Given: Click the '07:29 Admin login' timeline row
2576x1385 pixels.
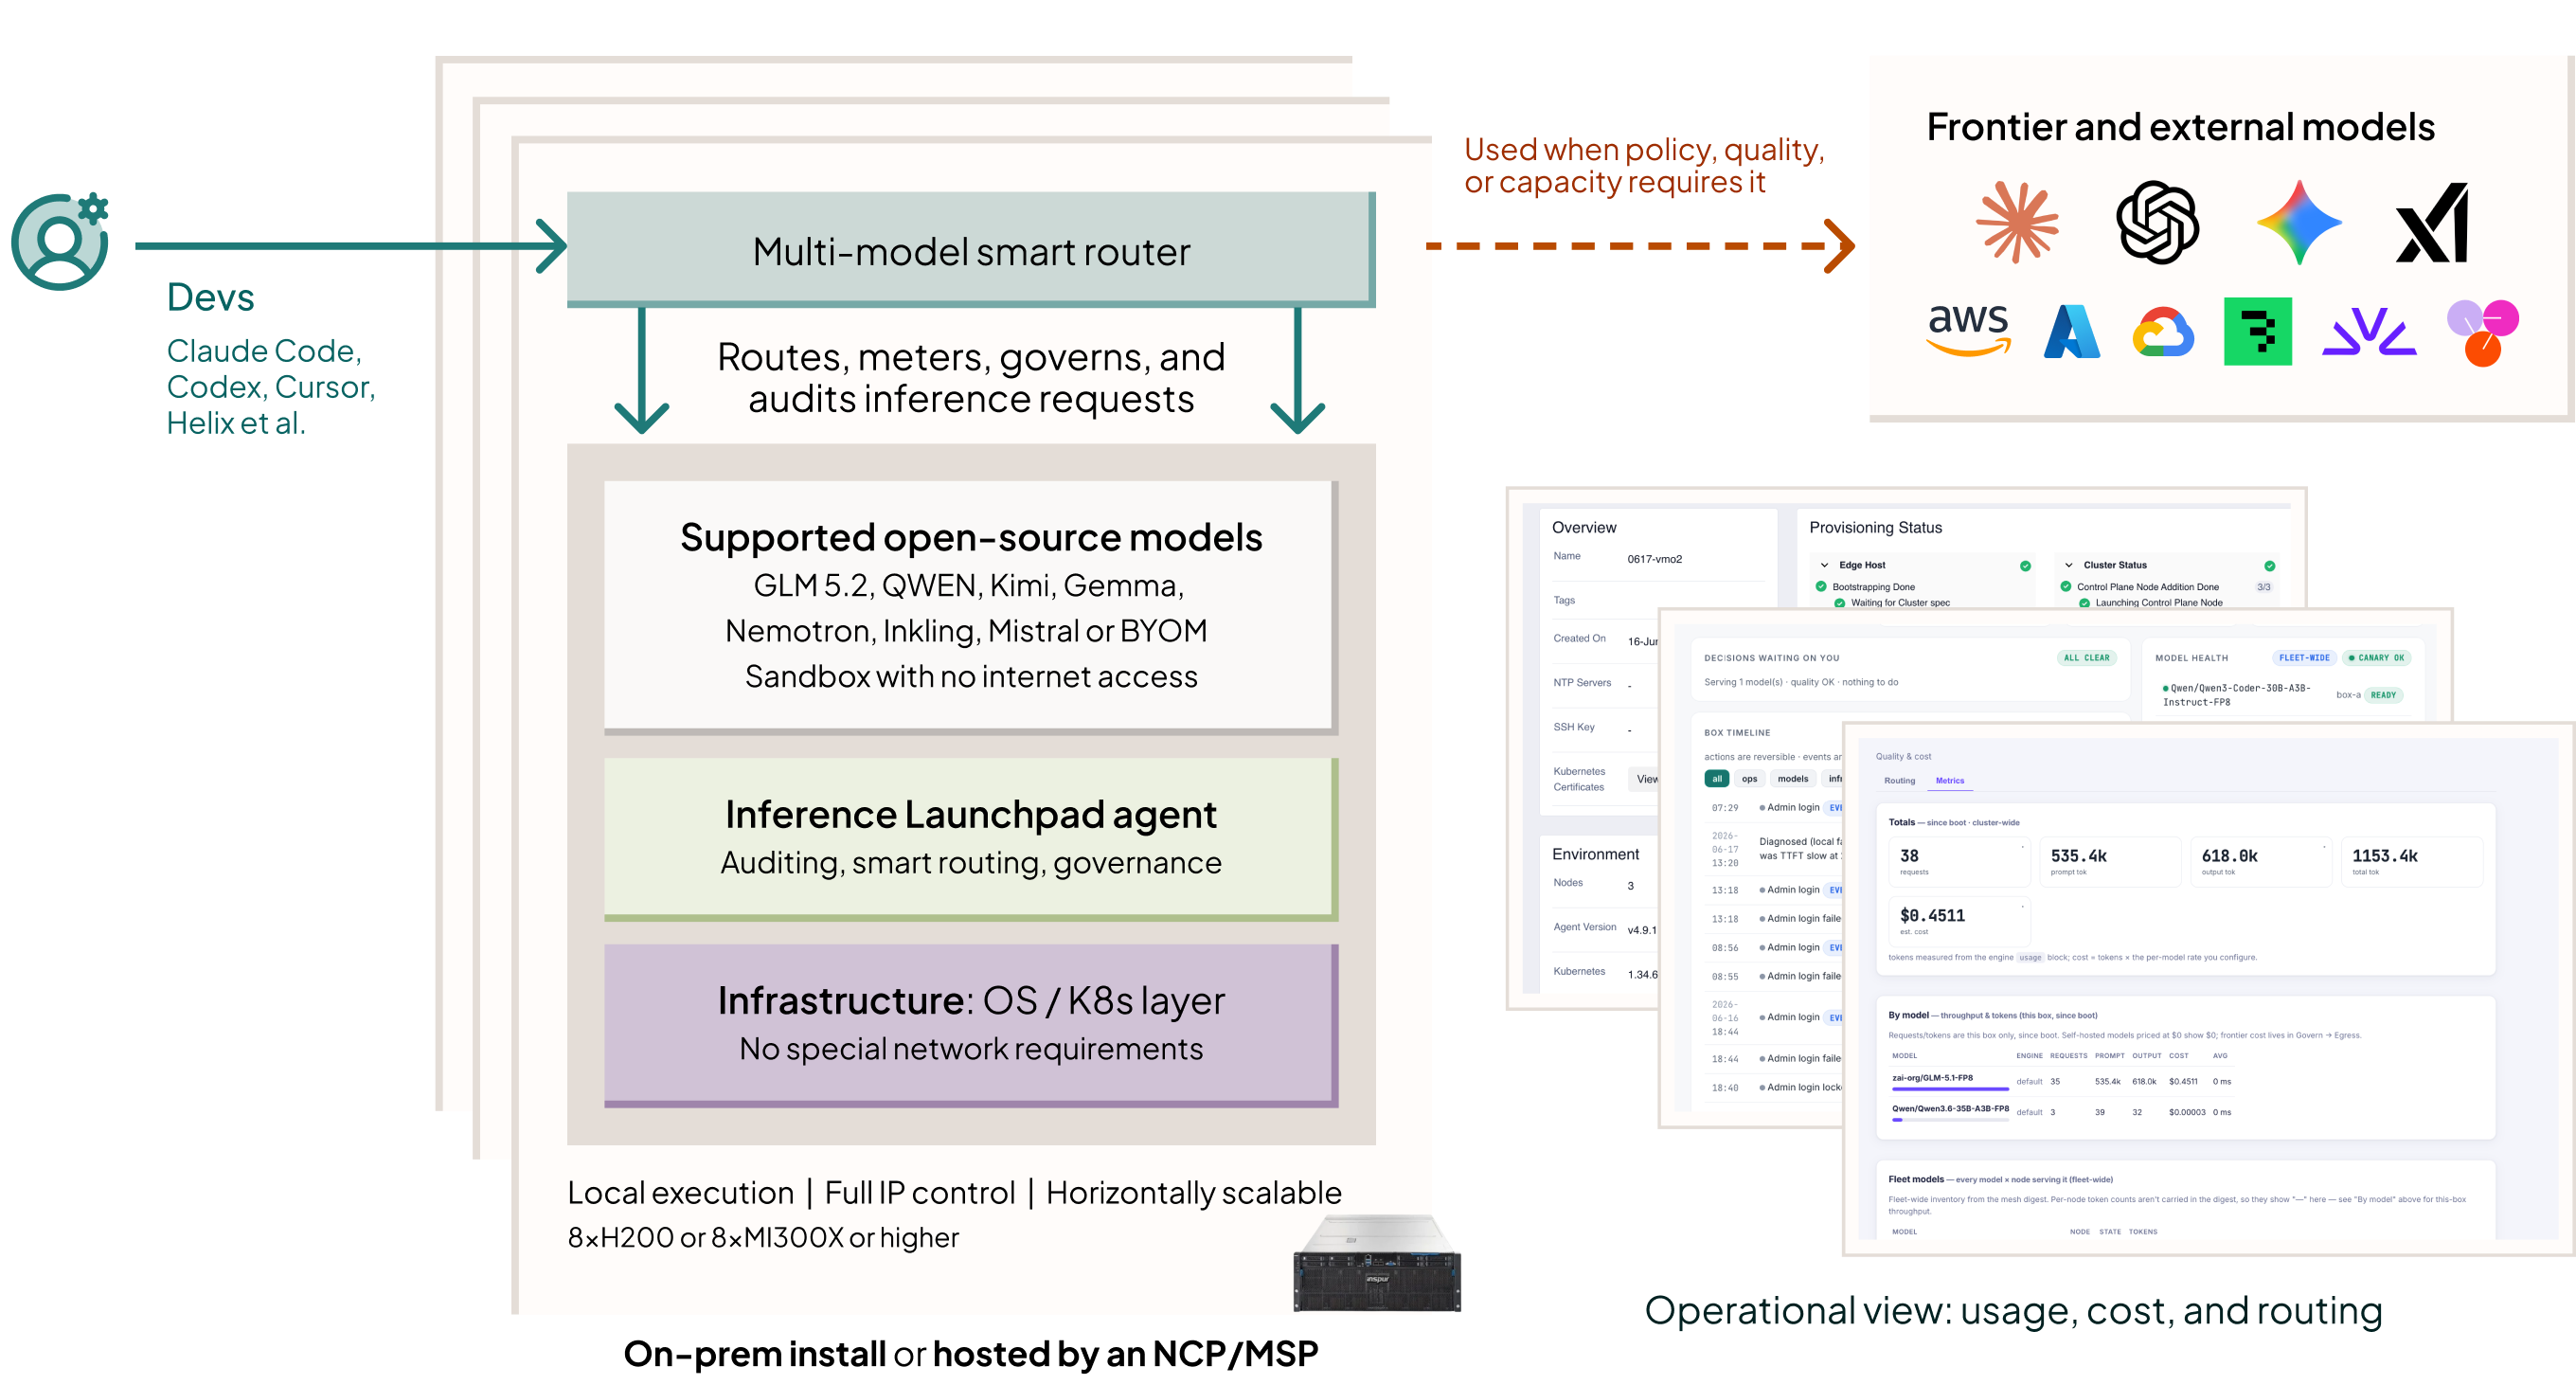Looking at the screenshot, I should 1775,808.
